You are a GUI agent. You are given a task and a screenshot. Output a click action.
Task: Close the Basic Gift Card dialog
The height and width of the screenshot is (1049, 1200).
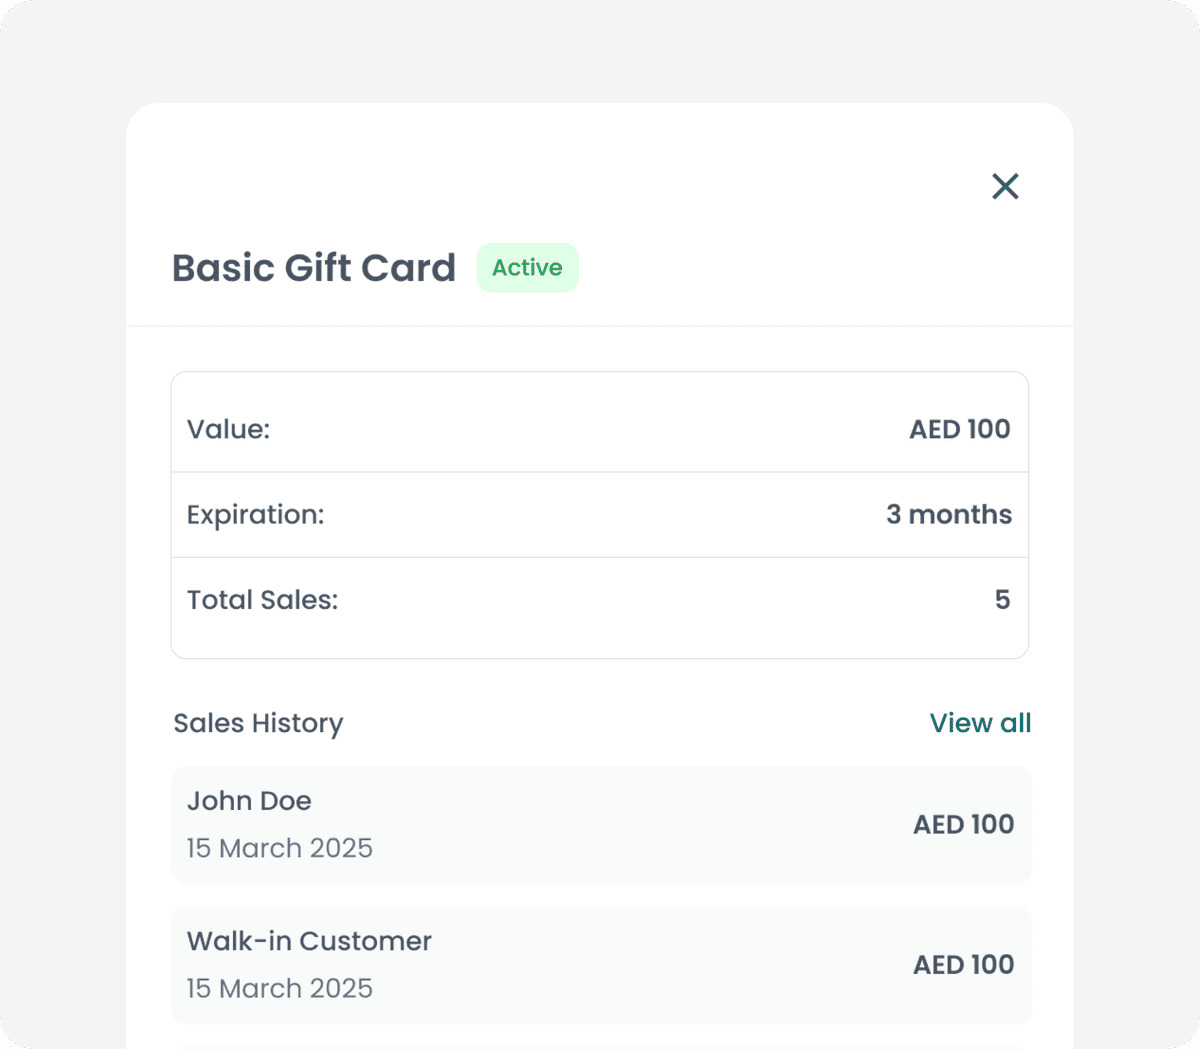pos(1004,186)
